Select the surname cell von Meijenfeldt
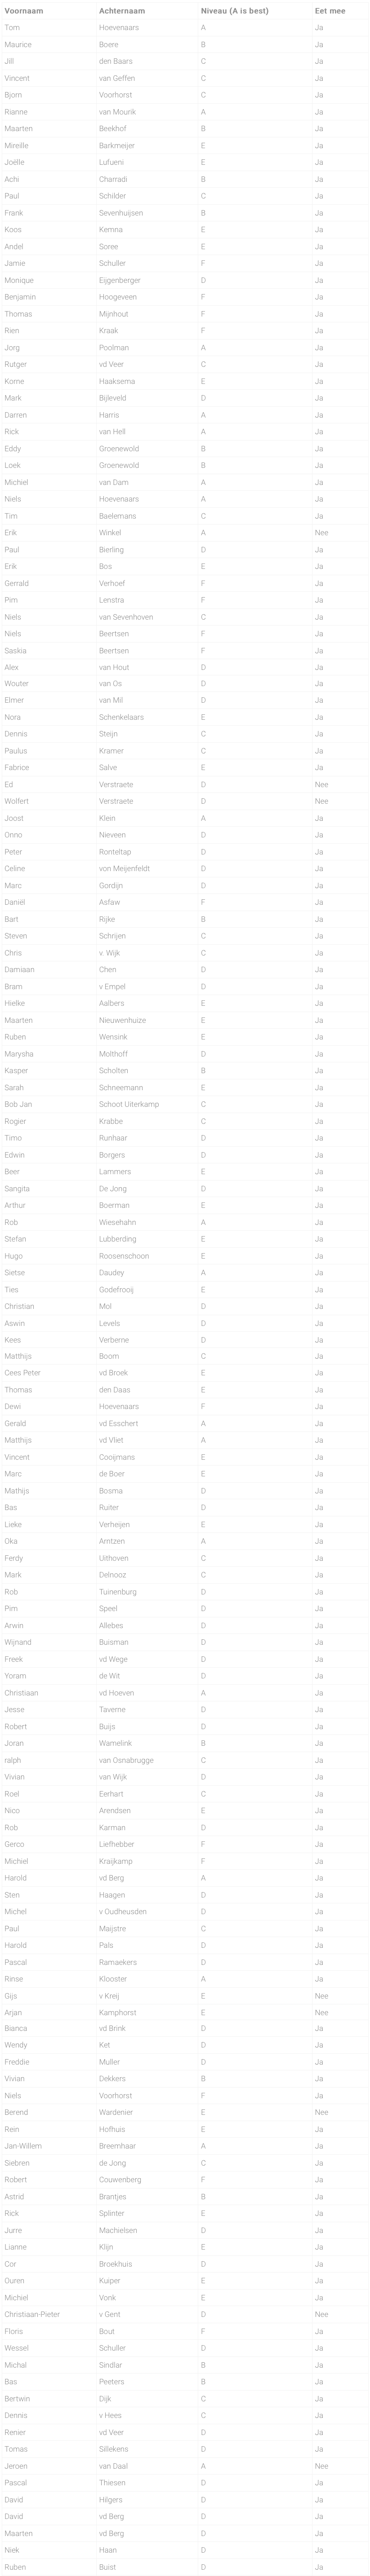 click(x=124, y=868)
